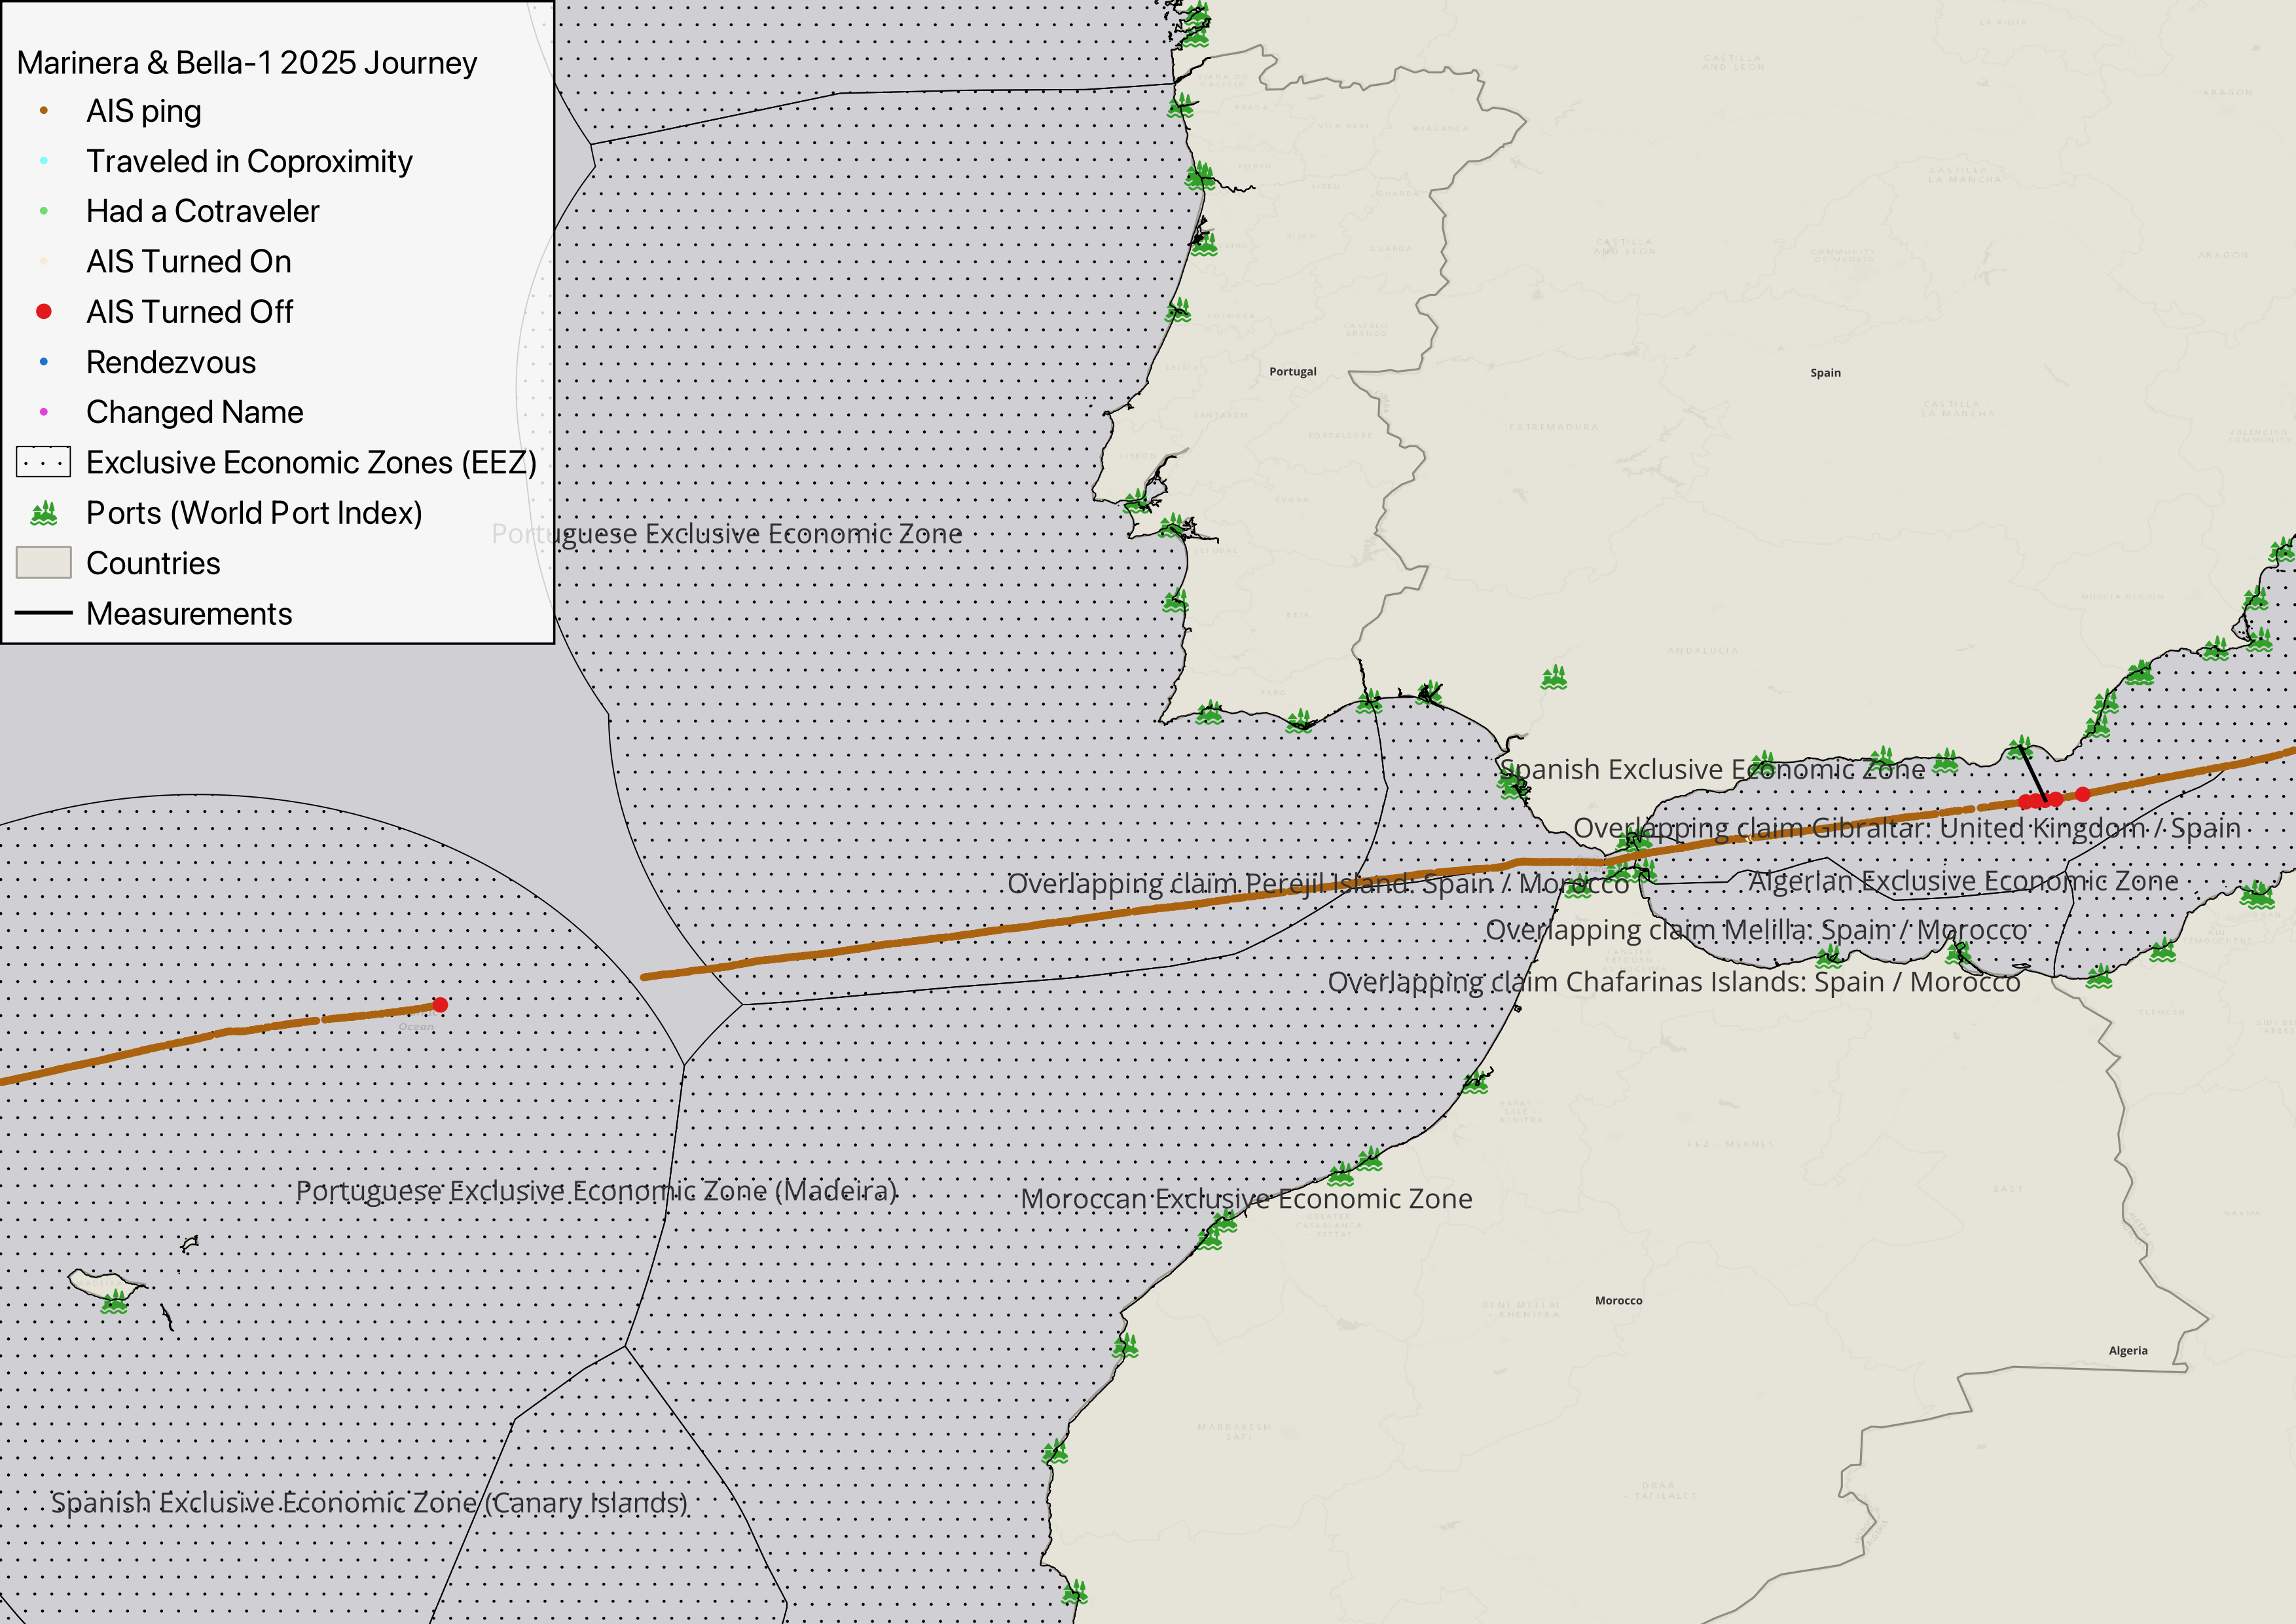Click the Morocco country label
Image resolution: width=2296 pixels, height=1624 pixels.
click(x=1618, y=1301)
